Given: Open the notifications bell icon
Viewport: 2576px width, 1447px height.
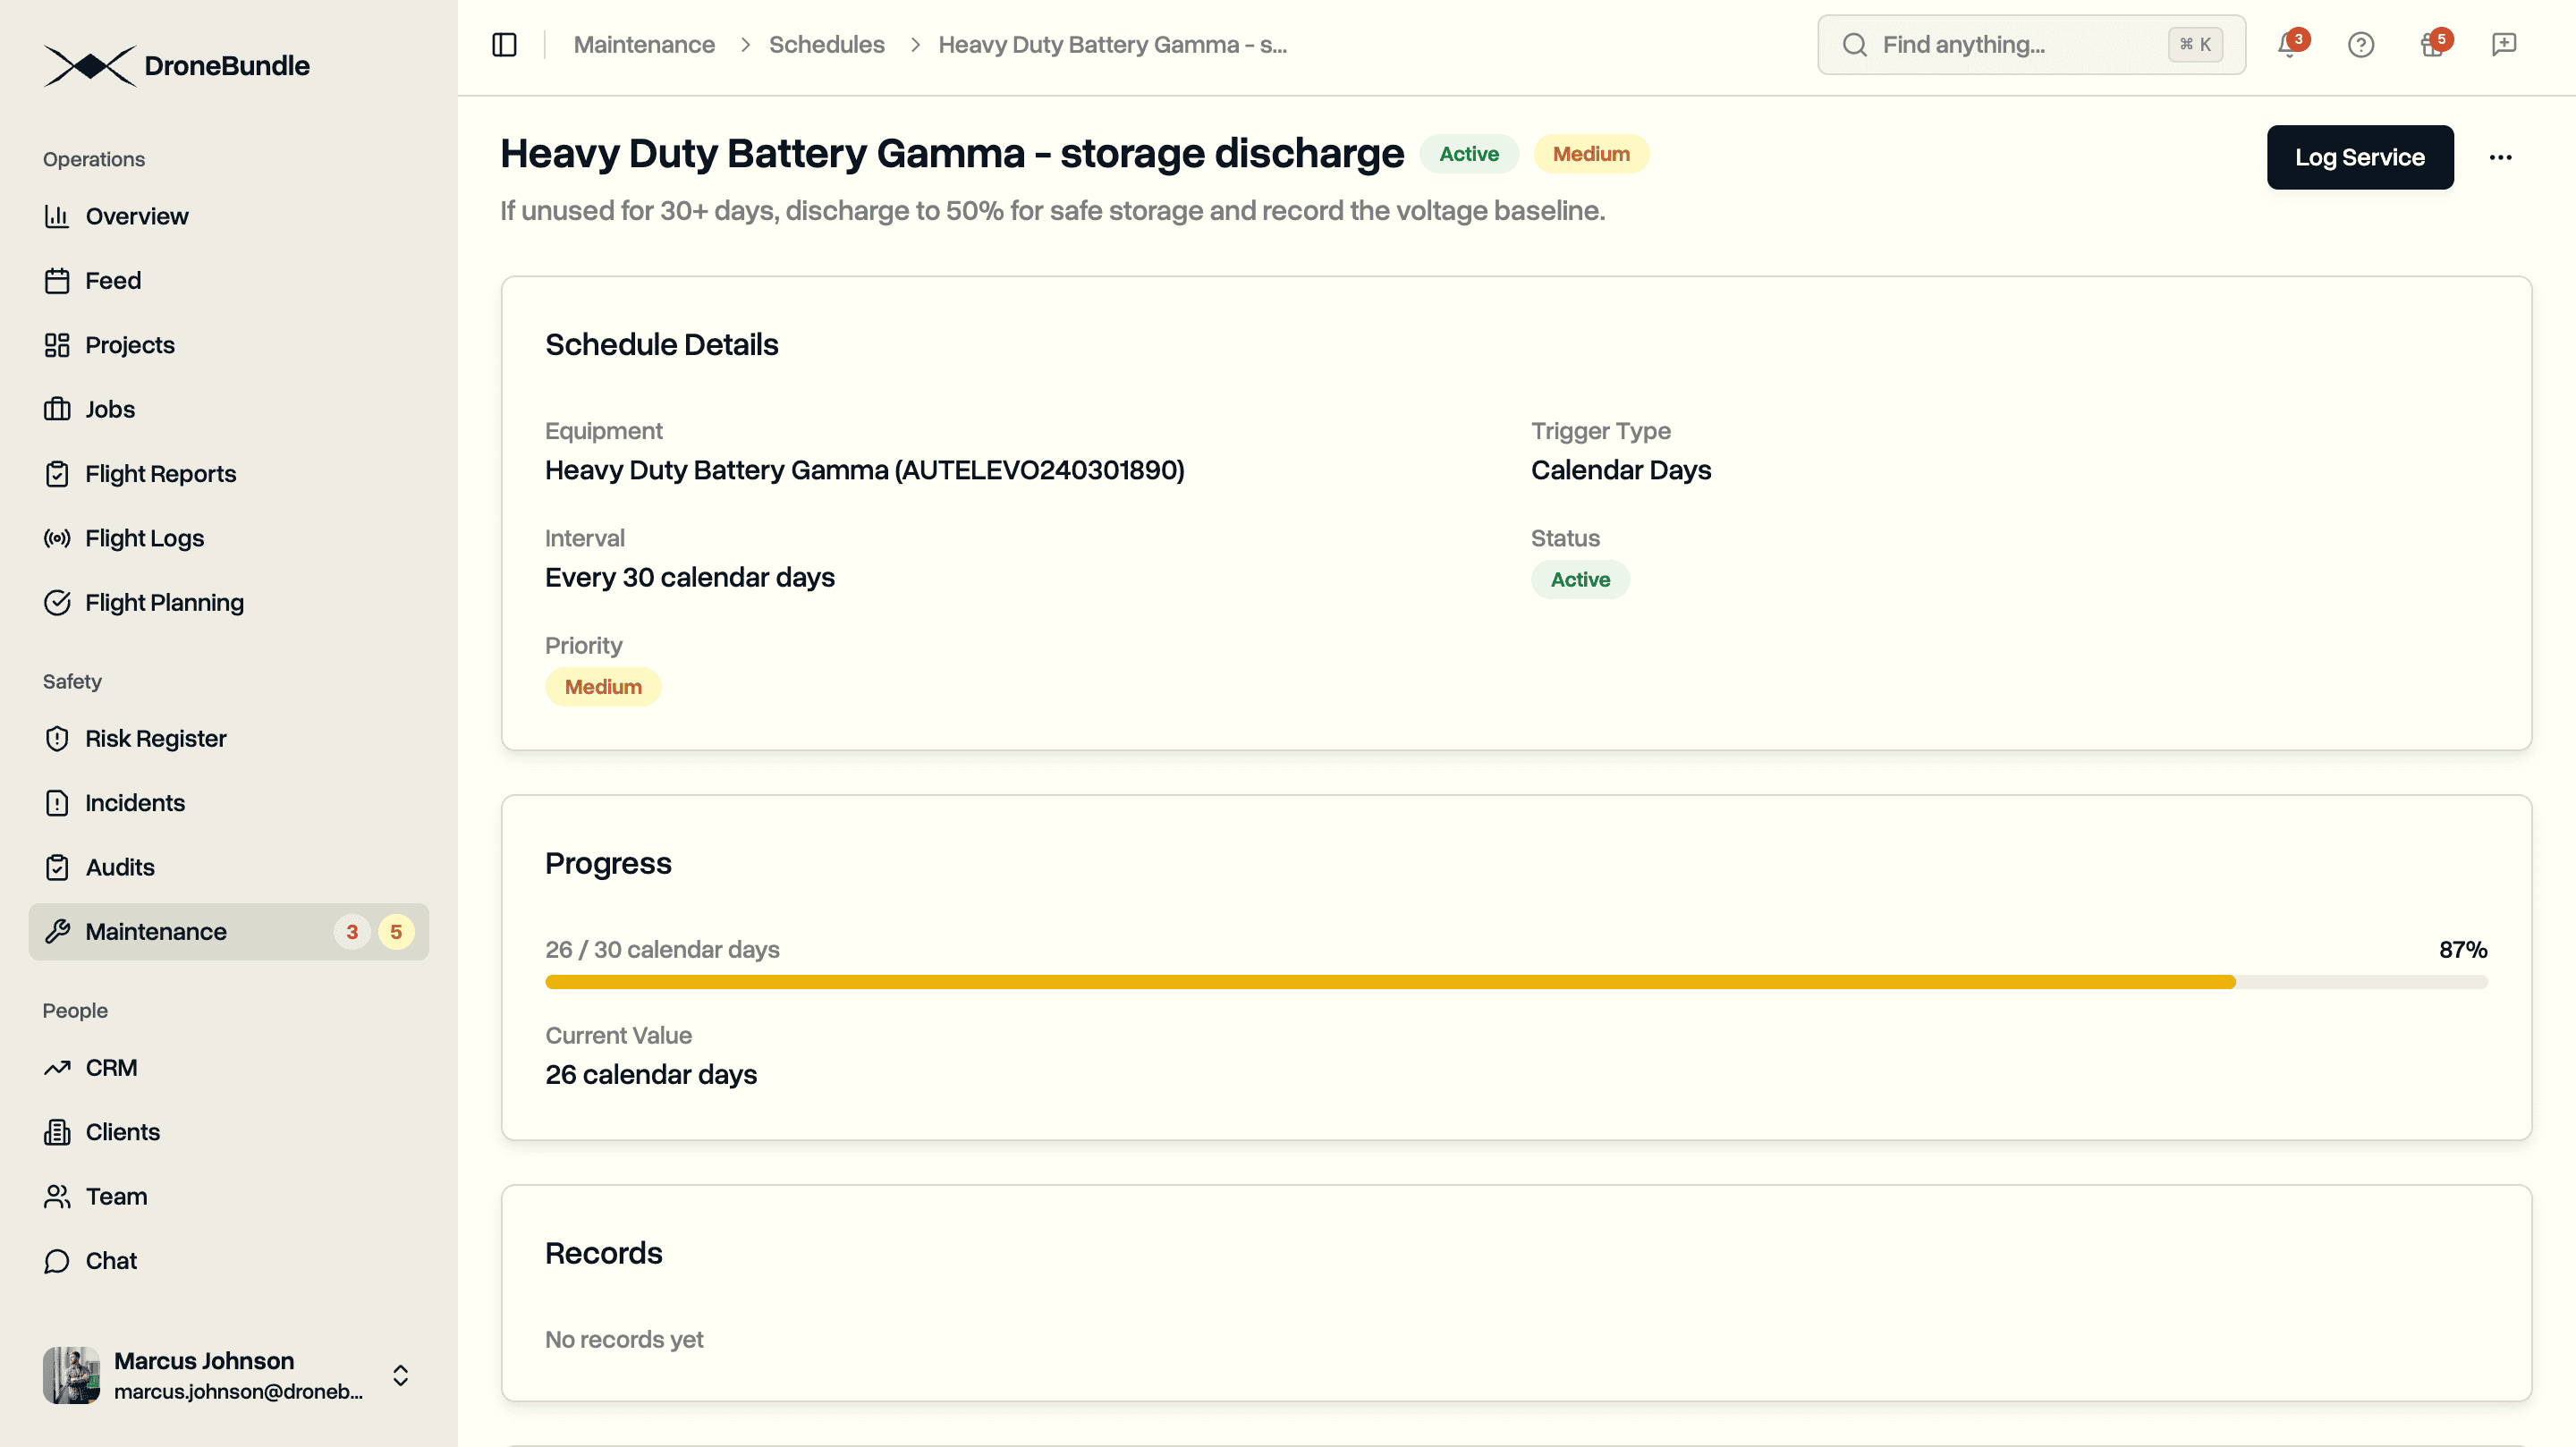Looking at the screenshot, I should coord(2289,45).
